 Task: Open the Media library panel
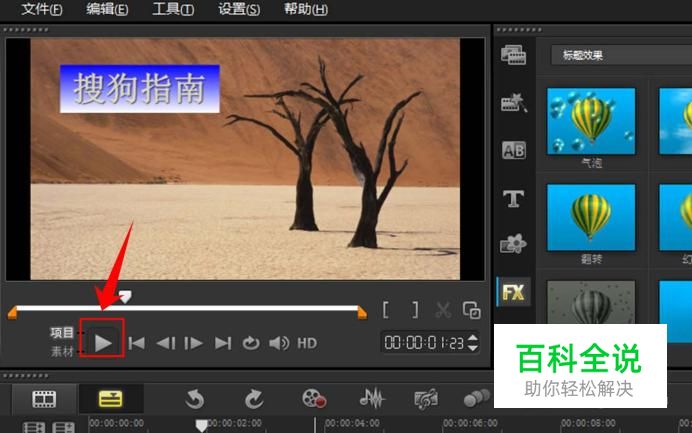513,55
